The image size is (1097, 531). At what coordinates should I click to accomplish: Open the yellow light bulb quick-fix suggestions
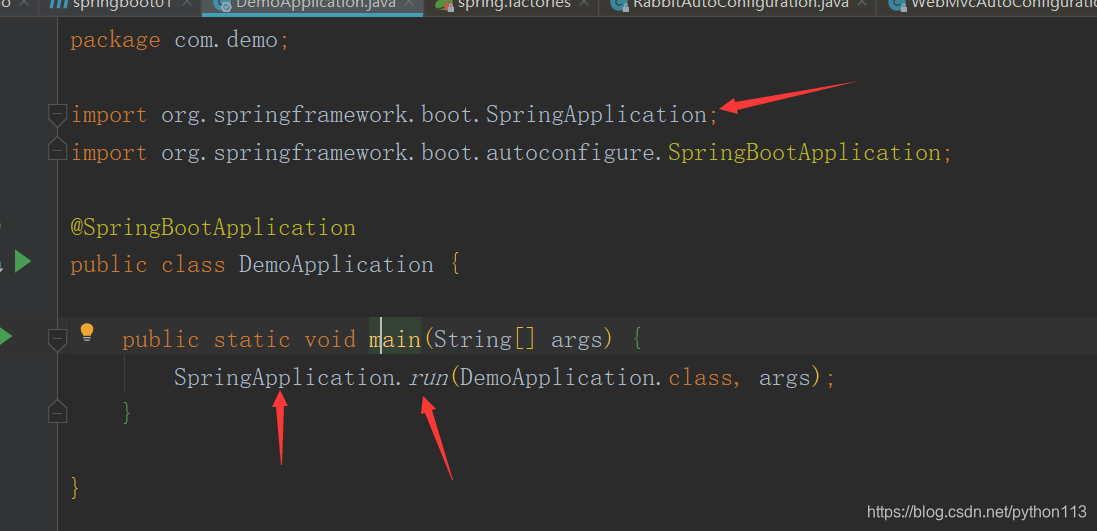[87, 332]
